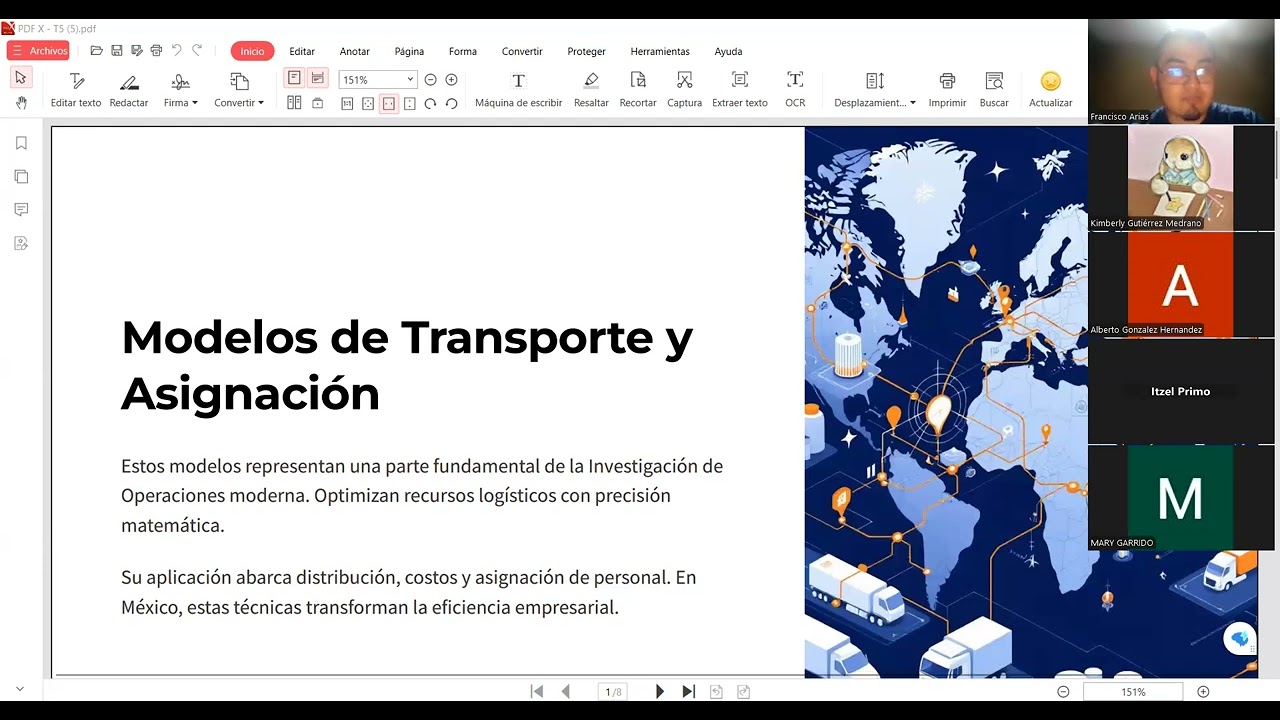The image size is (1280, 720).
Task: Rotate the page clockwise
Action: coord(430,103)
